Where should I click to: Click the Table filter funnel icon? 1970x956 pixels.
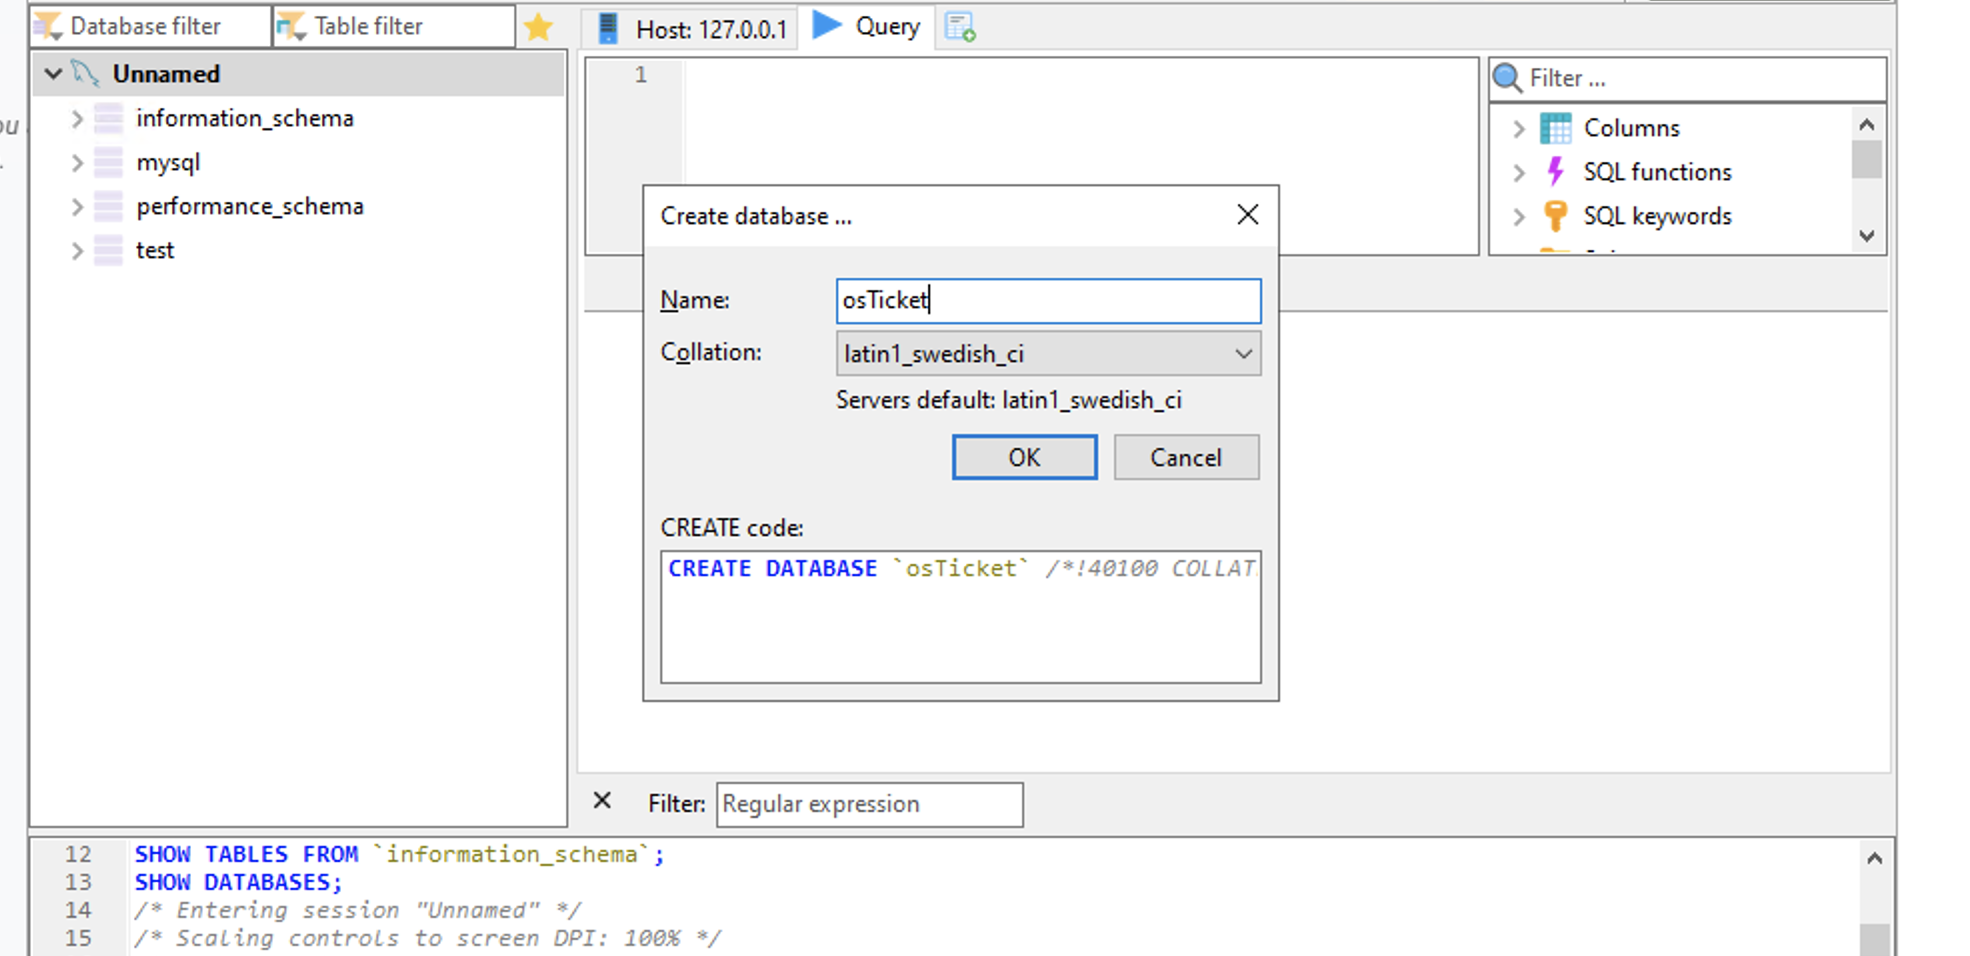[x=290, y=25]
